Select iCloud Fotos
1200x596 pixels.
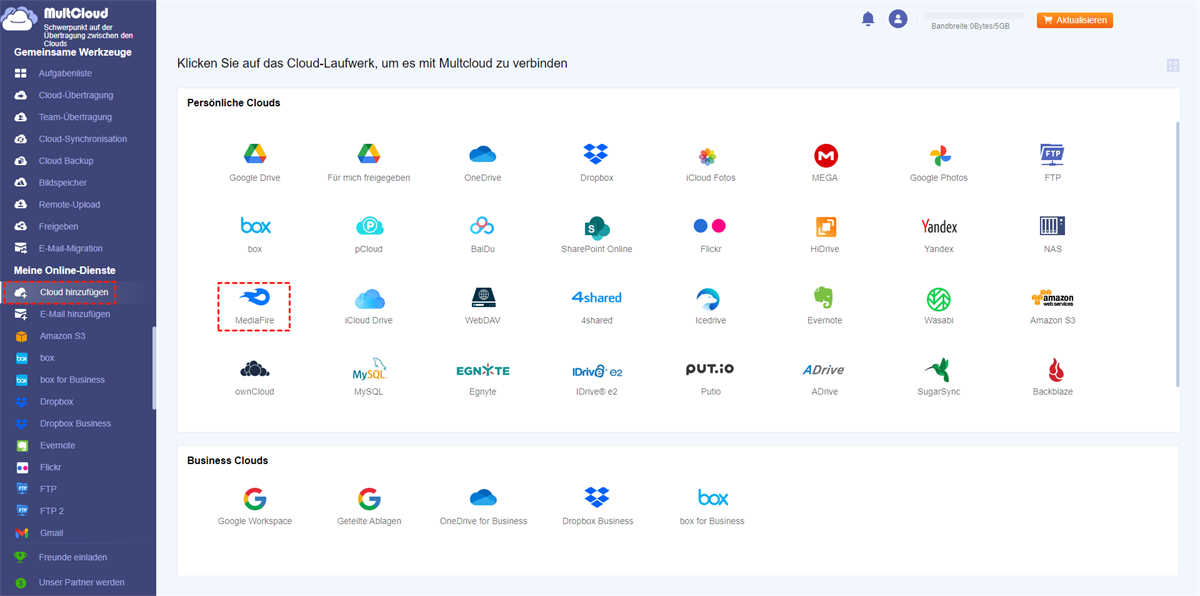tap(707, 156)
